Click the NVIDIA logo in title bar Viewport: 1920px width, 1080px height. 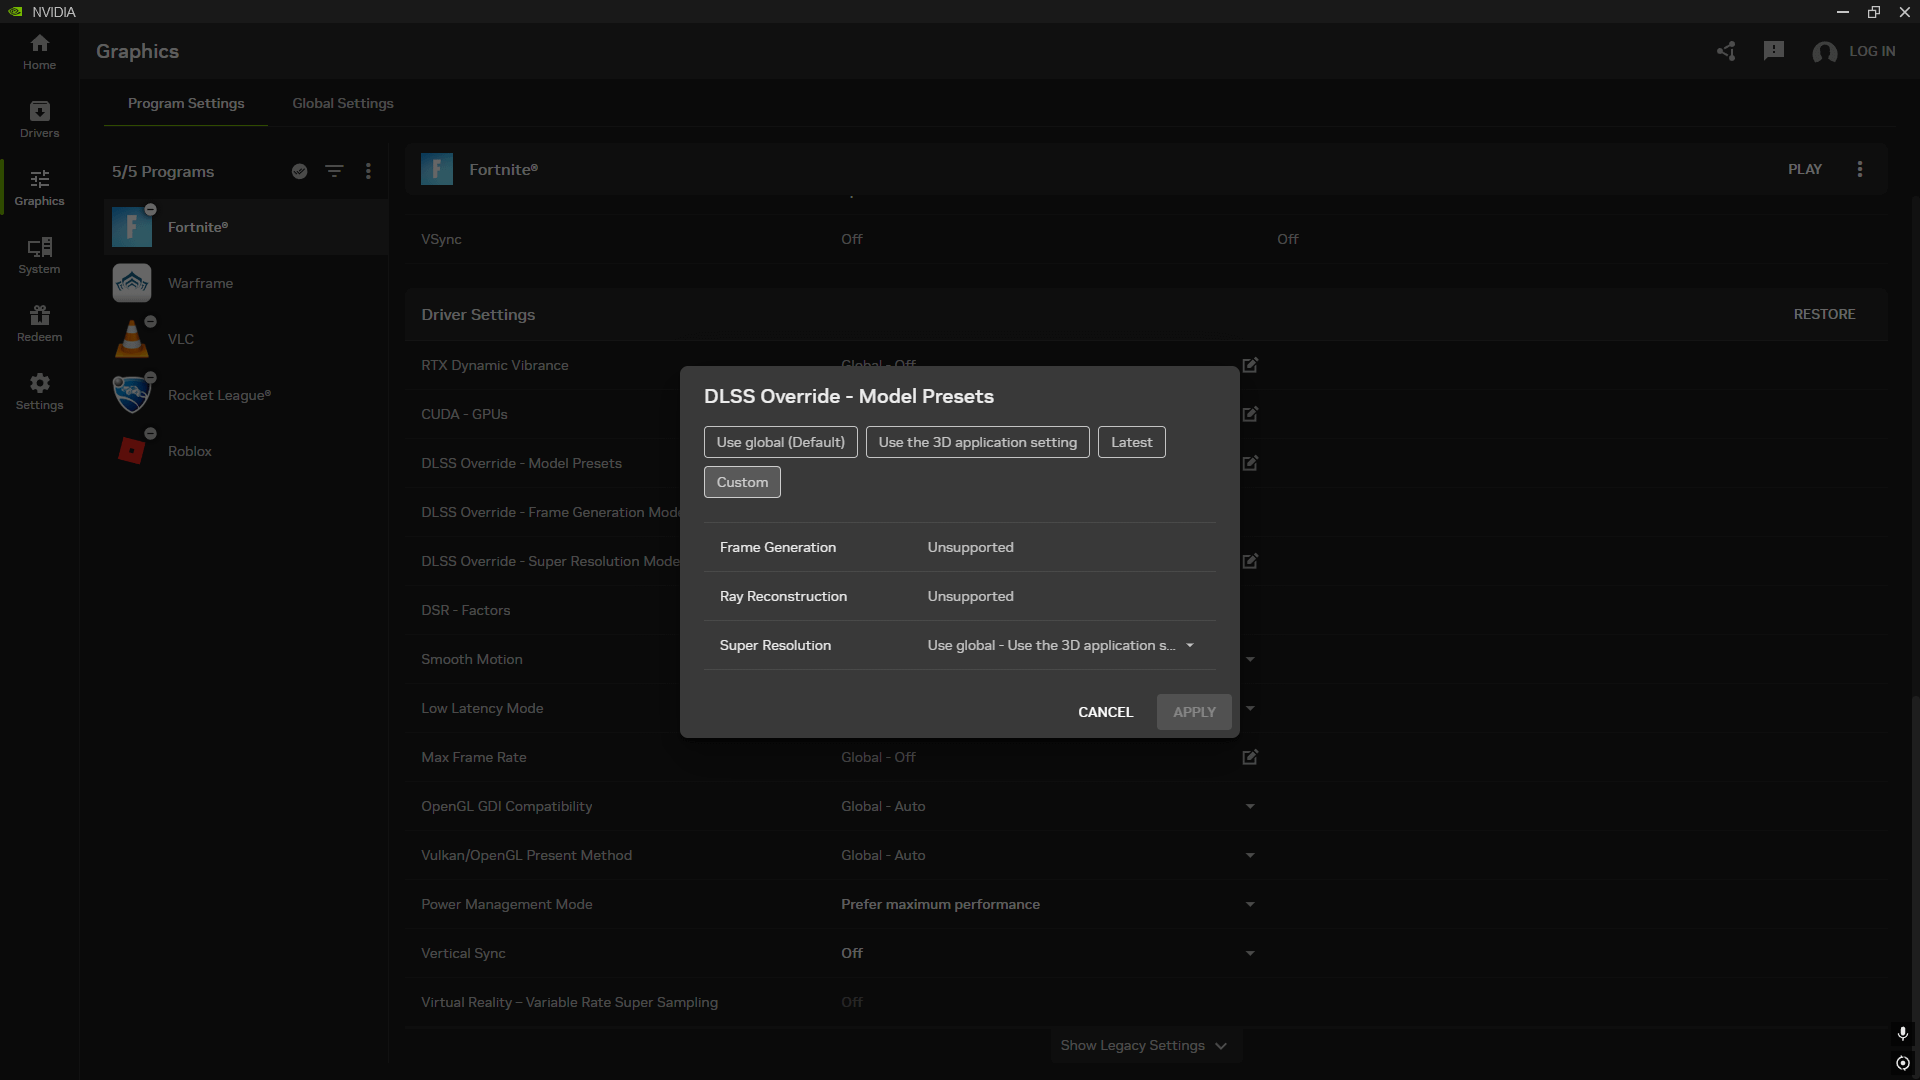15,12
